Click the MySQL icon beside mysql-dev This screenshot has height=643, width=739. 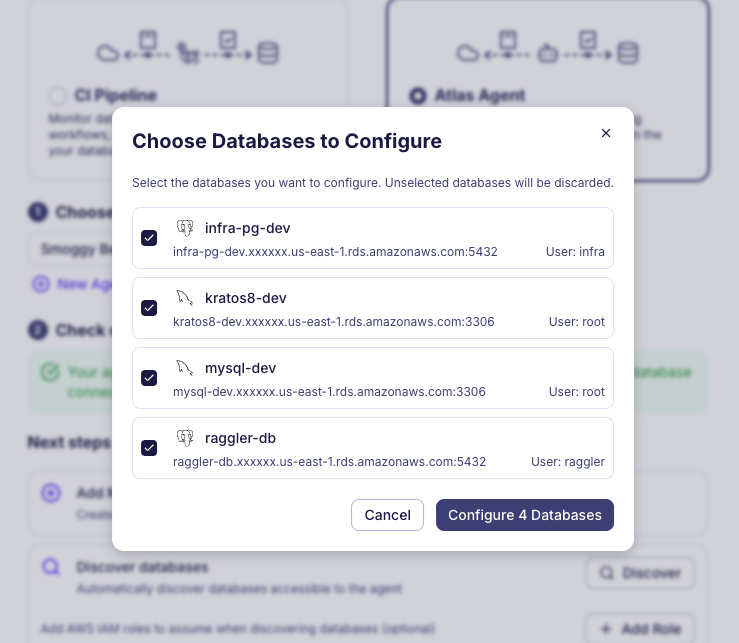tap(184, 367)
